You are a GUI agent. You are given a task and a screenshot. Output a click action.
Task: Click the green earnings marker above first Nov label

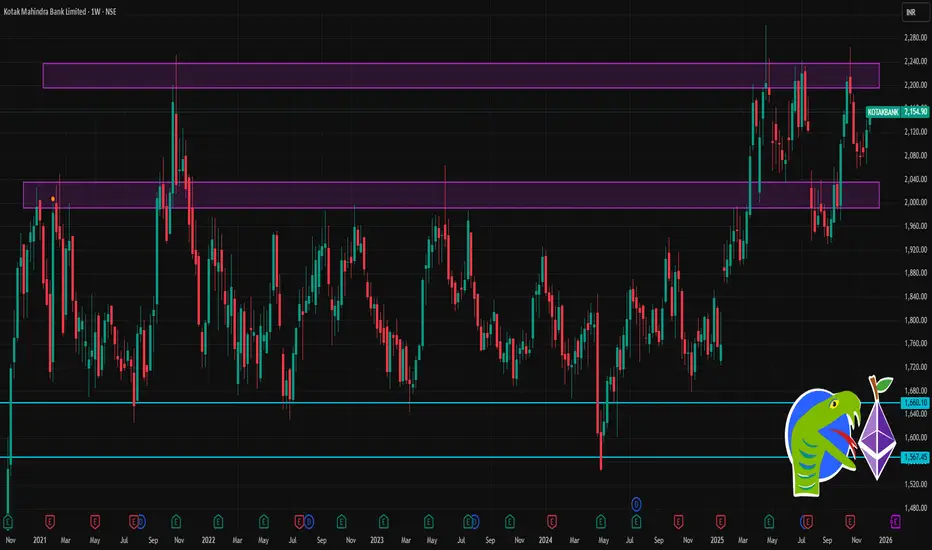[8, 522]
